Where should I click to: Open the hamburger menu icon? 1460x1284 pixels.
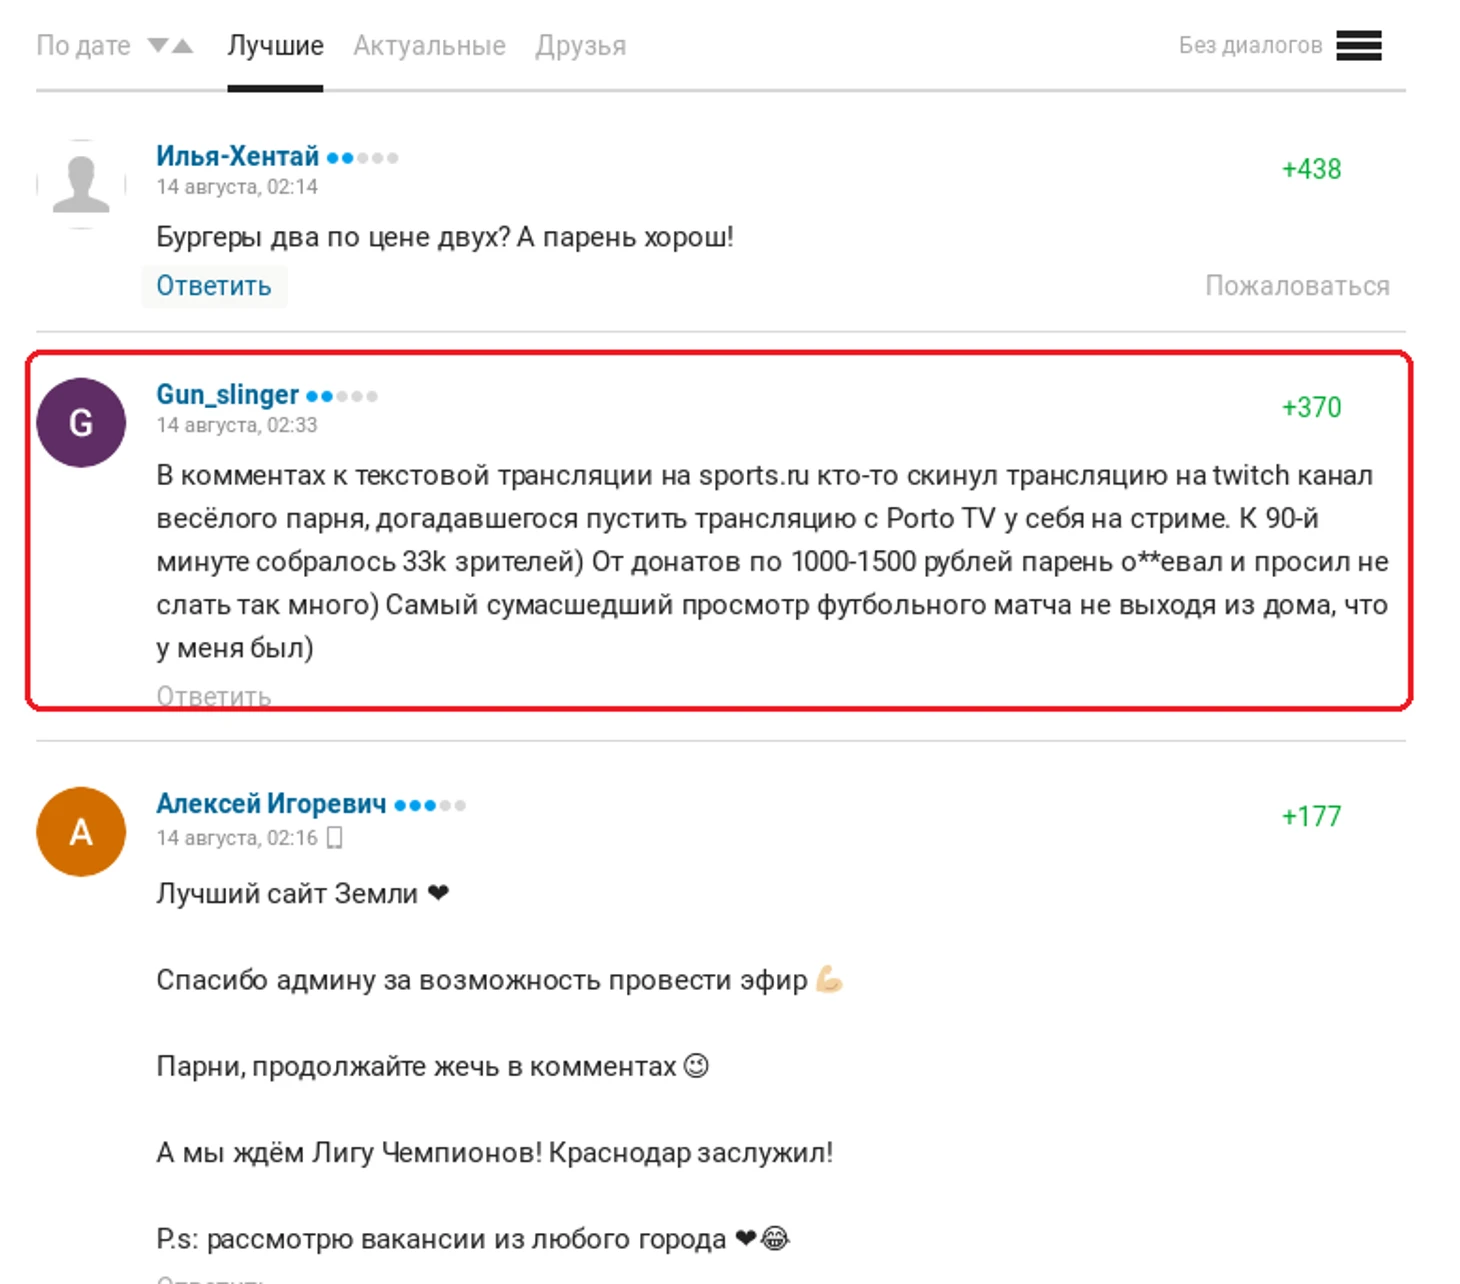click(1358, 45)
